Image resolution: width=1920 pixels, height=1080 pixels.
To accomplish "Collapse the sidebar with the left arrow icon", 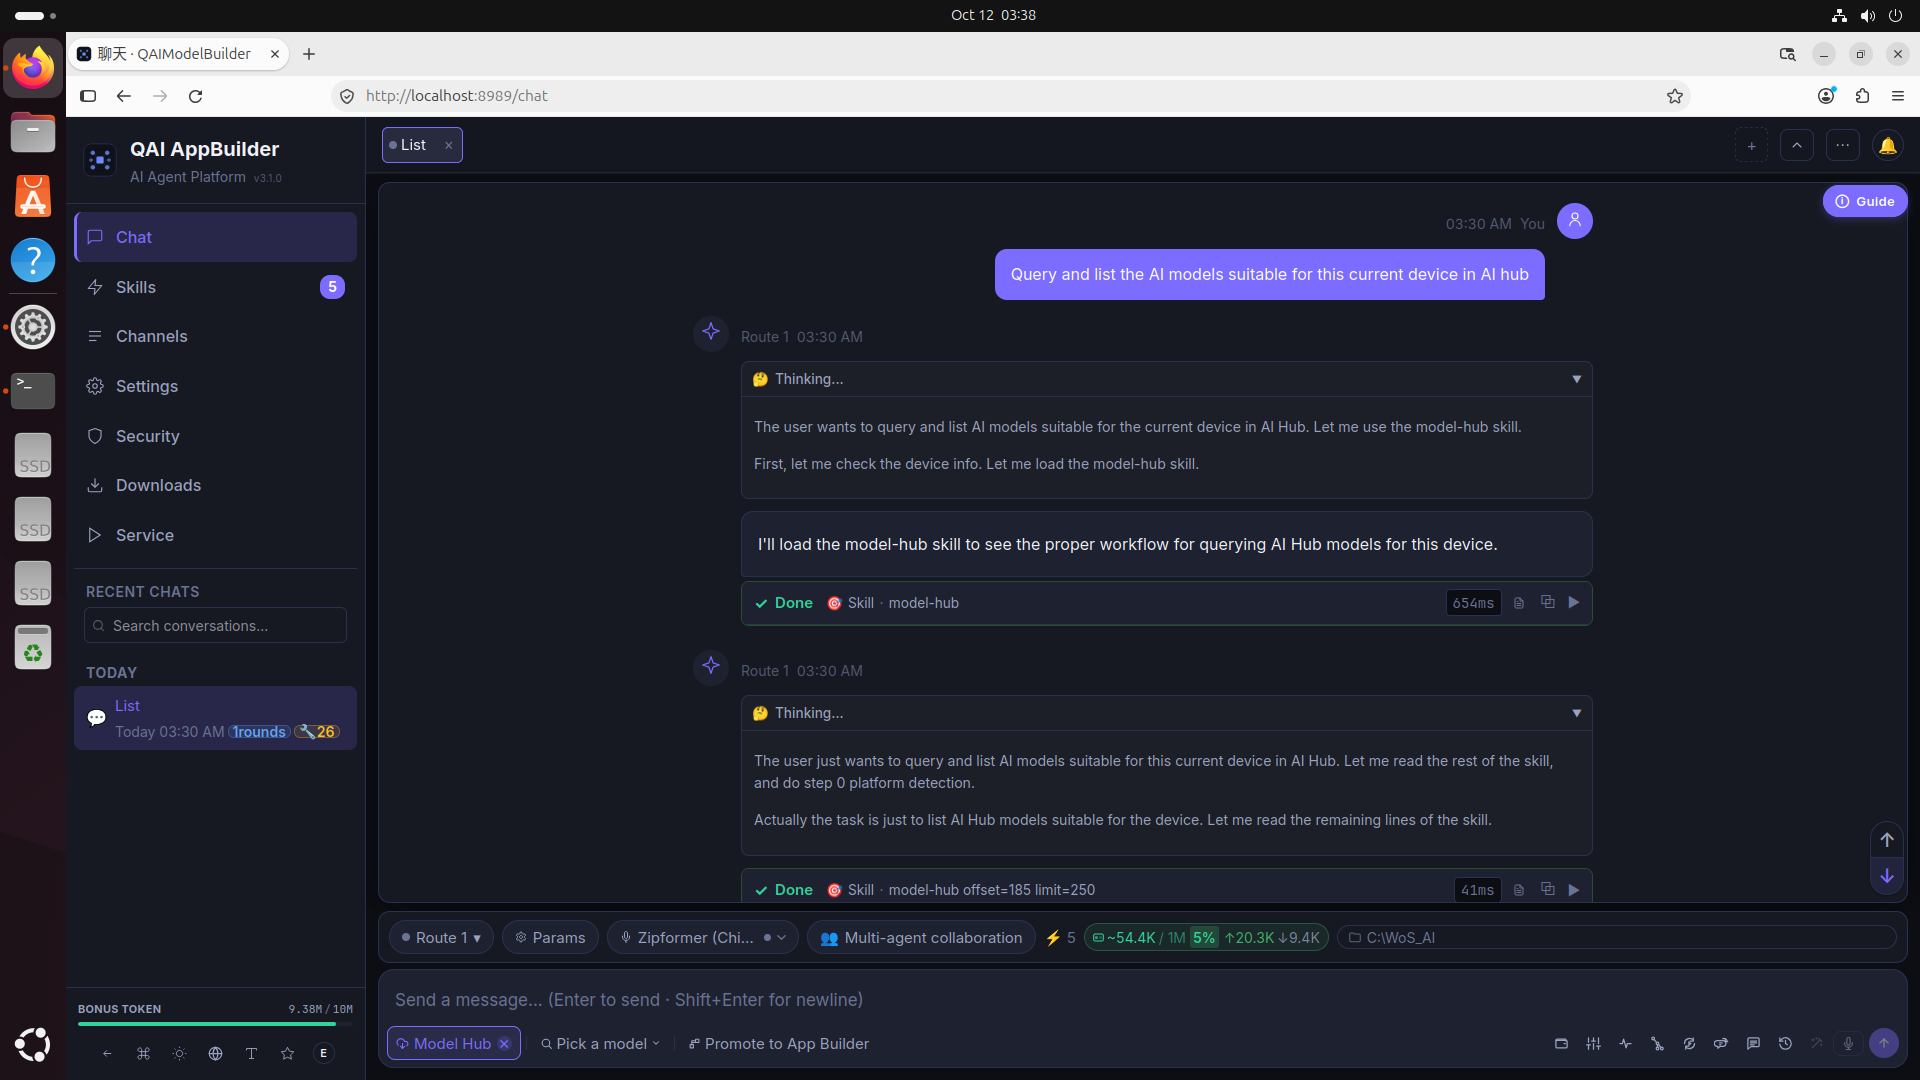I will tap(107, 1053).
